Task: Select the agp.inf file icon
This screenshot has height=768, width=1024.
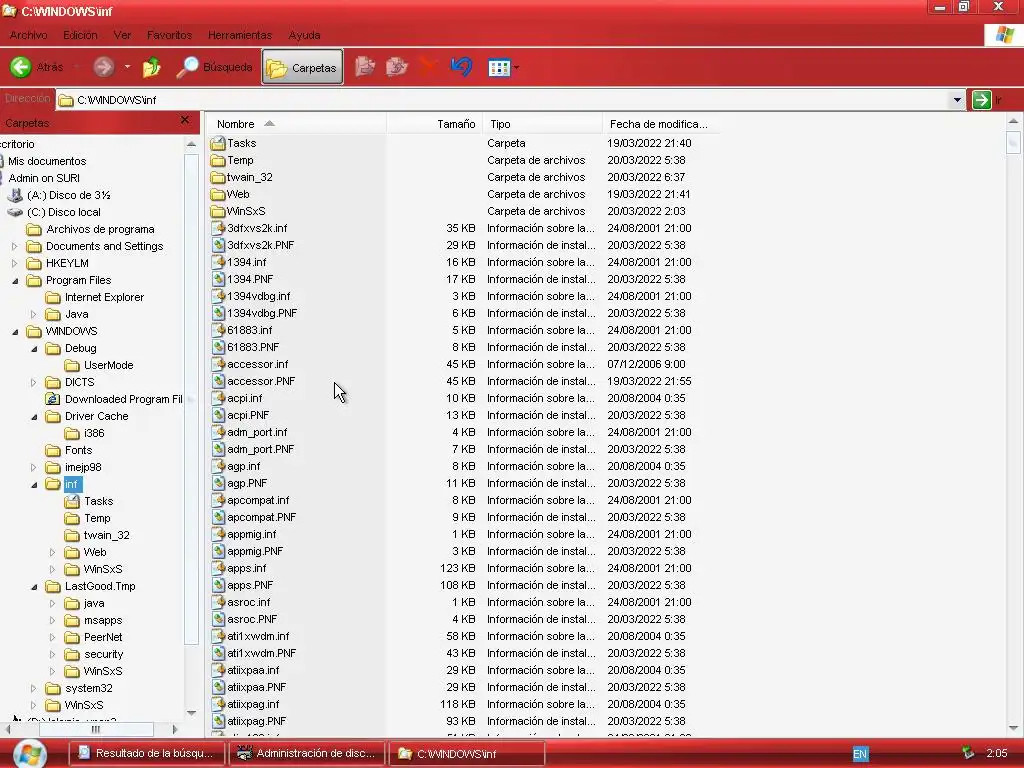Action: click(218, 466)
